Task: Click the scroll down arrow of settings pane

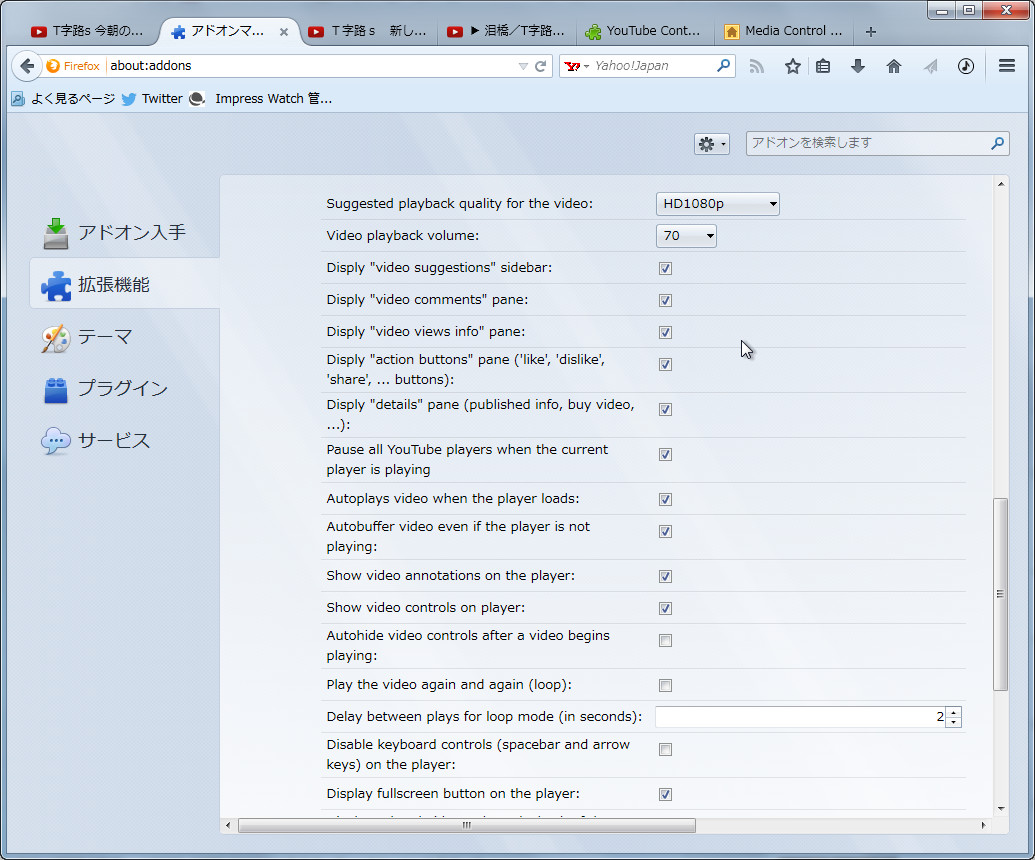Action: pyautogui.click(x=1001, y=809)
